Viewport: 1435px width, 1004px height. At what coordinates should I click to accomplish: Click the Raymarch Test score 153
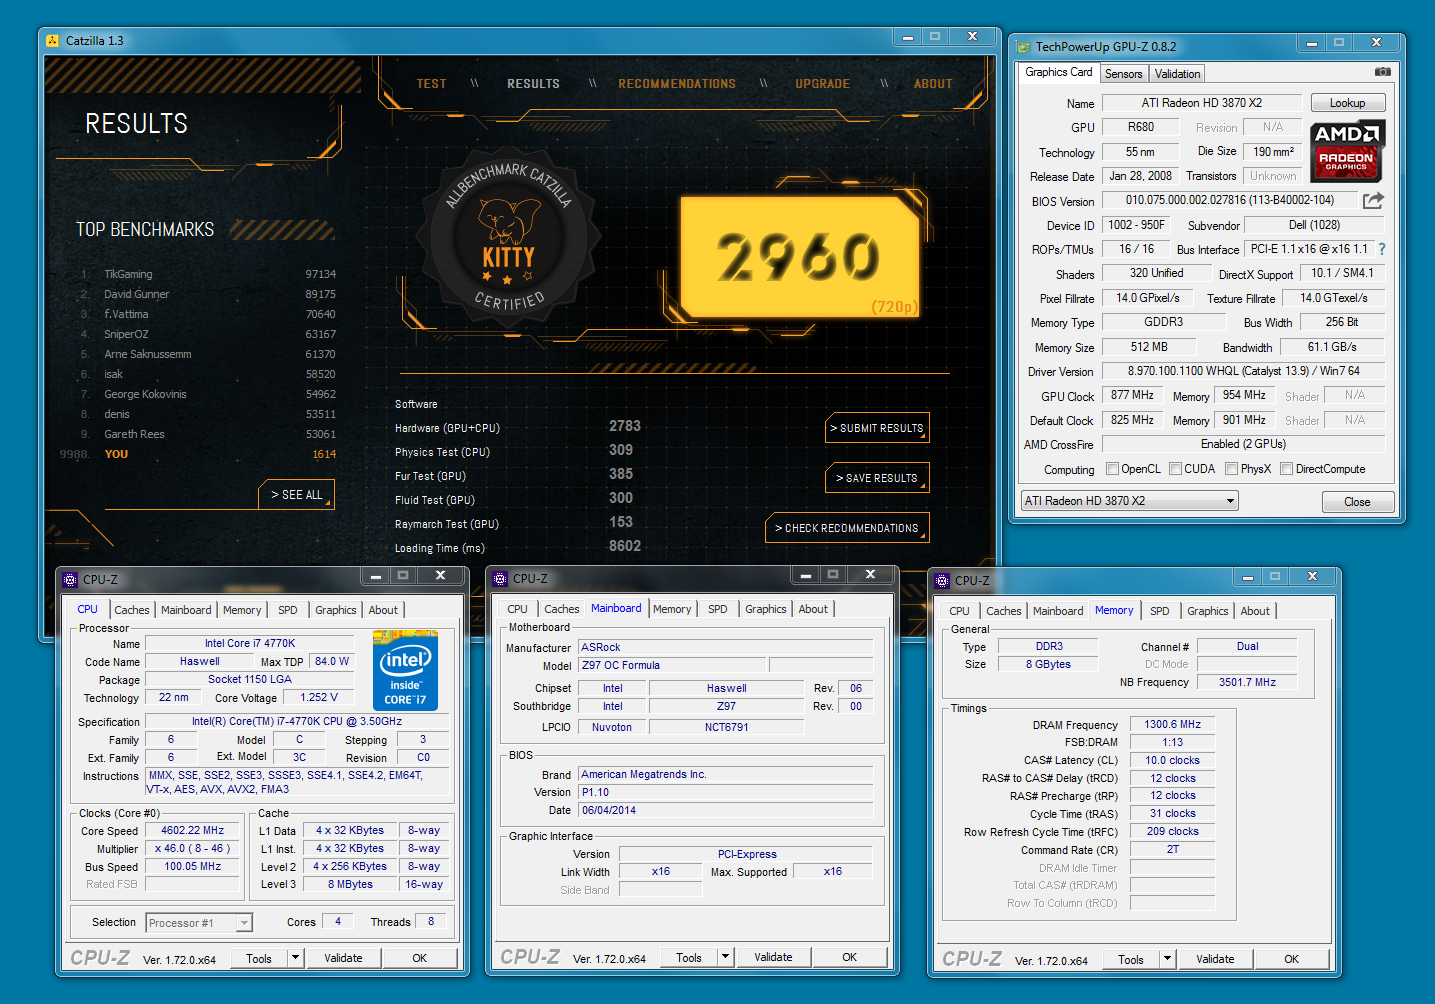pos(621,522)
